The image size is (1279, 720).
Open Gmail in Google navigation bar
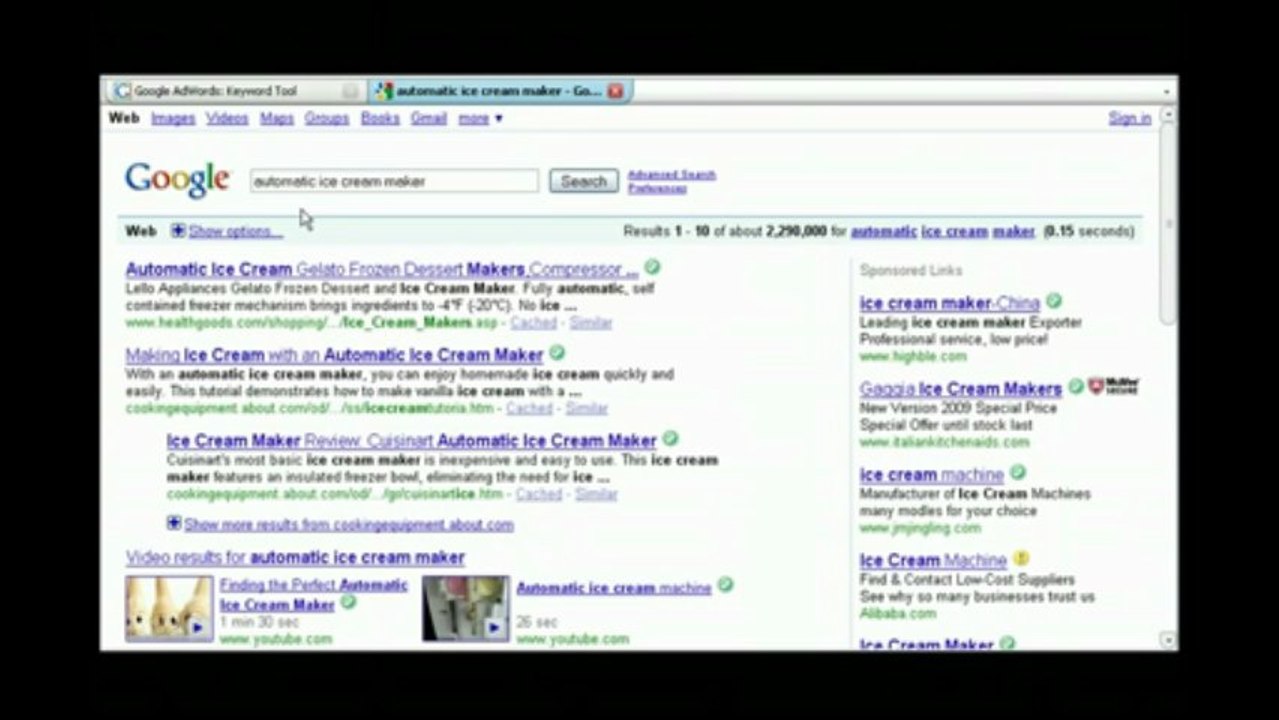point(428,118)
